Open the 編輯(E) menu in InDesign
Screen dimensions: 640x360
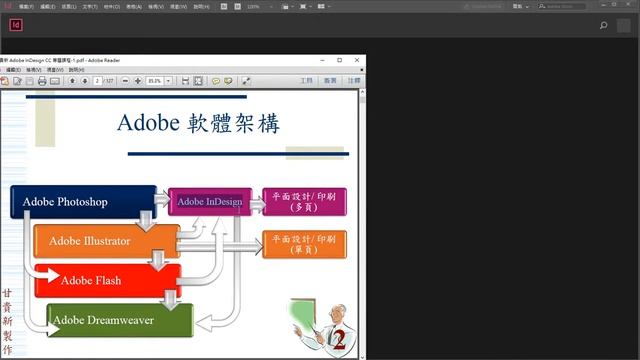coord(48,7)
